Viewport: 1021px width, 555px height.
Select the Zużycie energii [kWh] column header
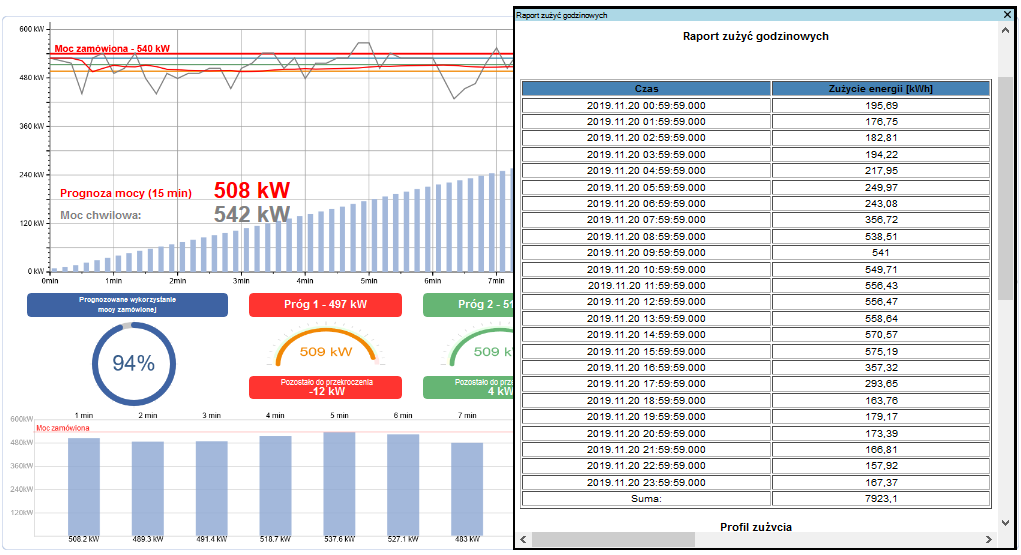point(881,89)
